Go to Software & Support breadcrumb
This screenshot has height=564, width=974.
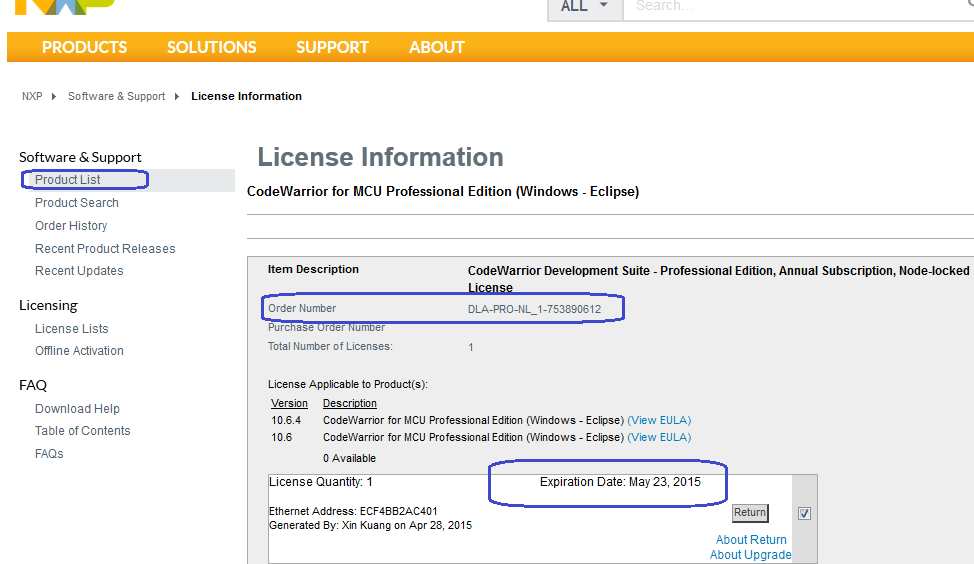(116, 96)
